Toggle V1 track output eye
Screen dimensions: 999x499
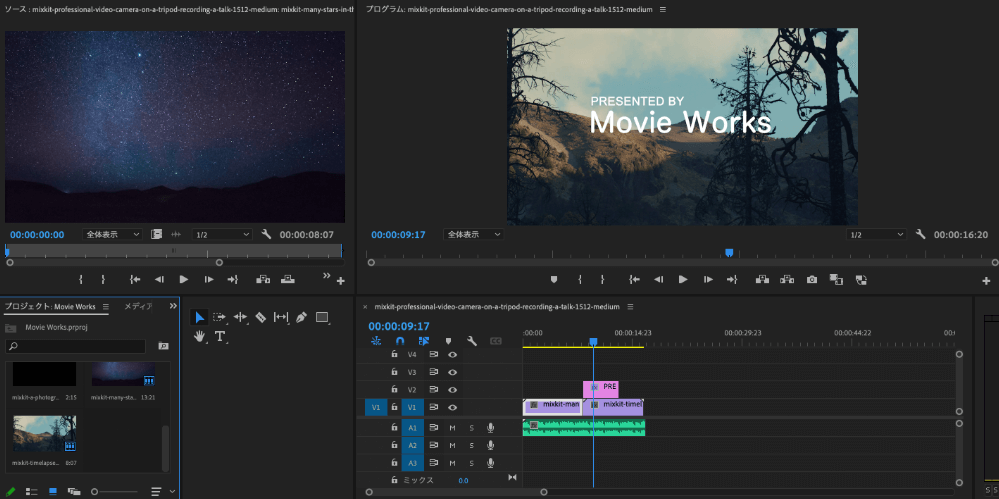tap(452, 407)
